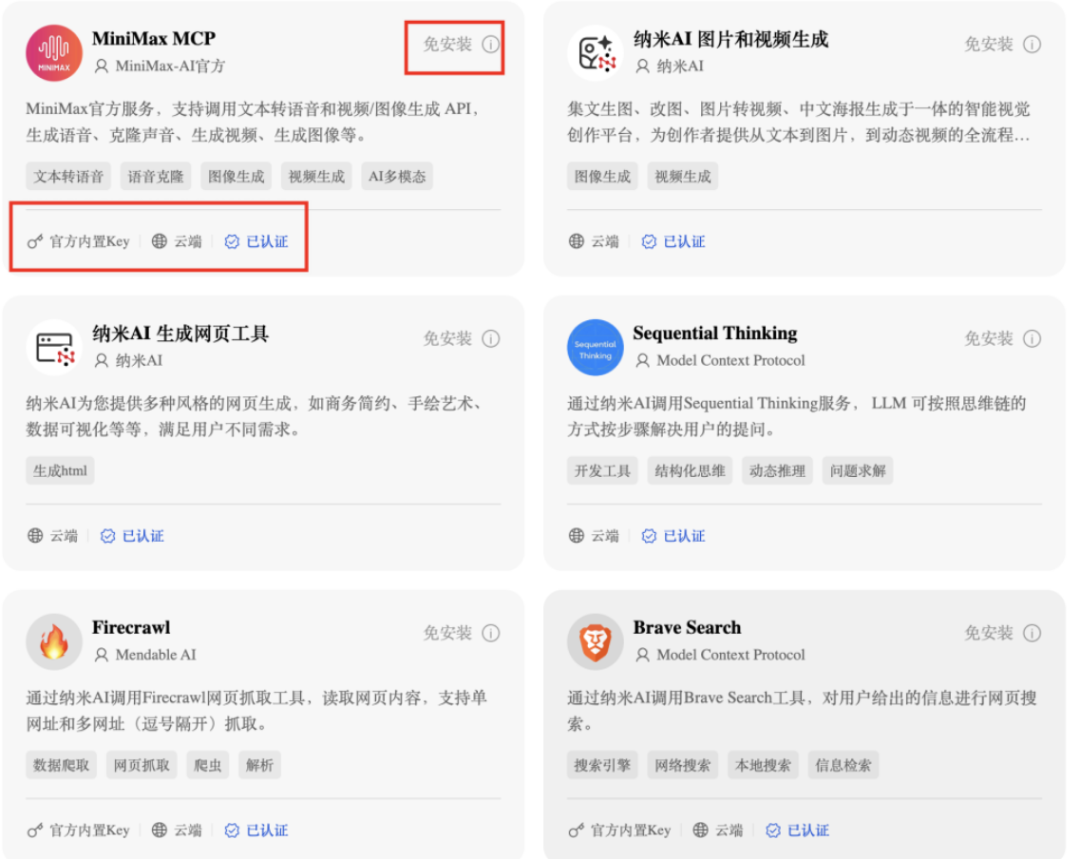Screen dimensions: 1080x859
Task: Select the 信息检索 tag
Action: pos(843,765)
